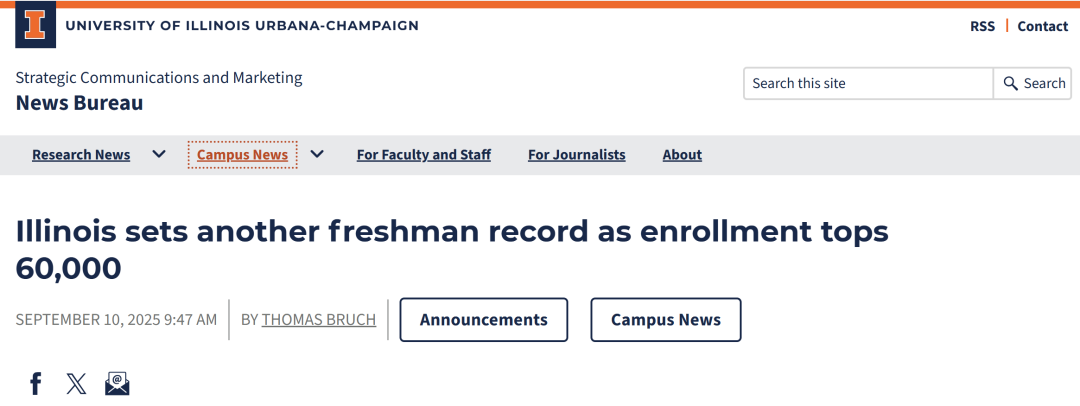
Task: Open the About page
Action: 682,155
